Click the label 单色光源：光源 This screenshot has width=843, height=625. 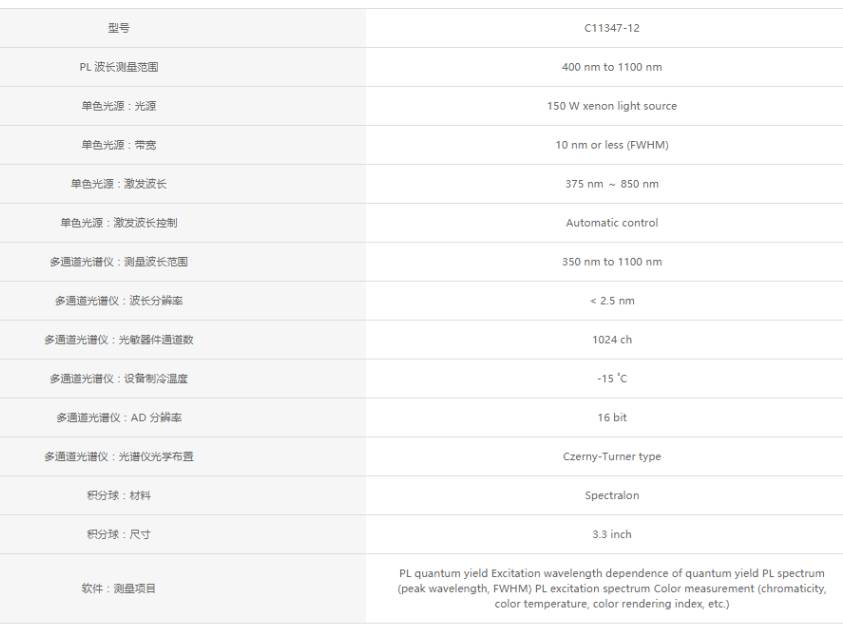tap(119, 106)
